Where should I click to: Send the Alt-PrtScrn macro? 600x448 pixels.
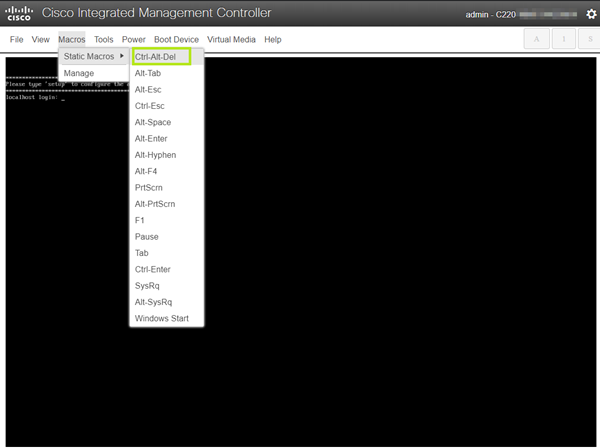click(x=167, y=204)
